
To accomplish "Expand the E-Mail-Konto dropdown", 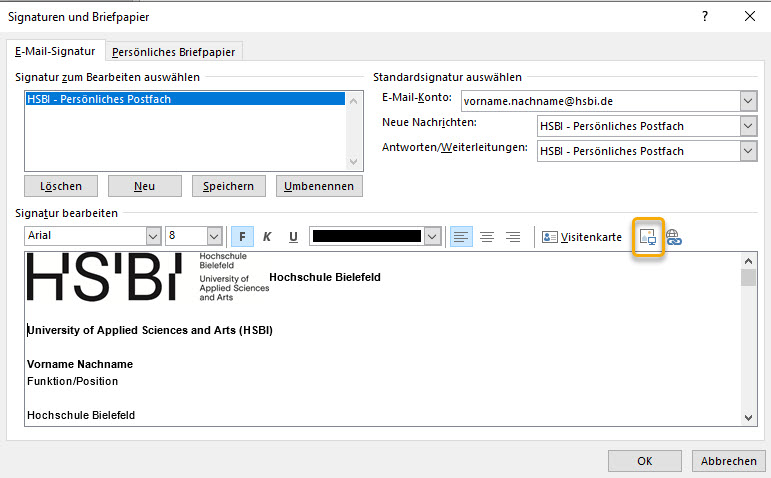I will click(x=748, y=101).
